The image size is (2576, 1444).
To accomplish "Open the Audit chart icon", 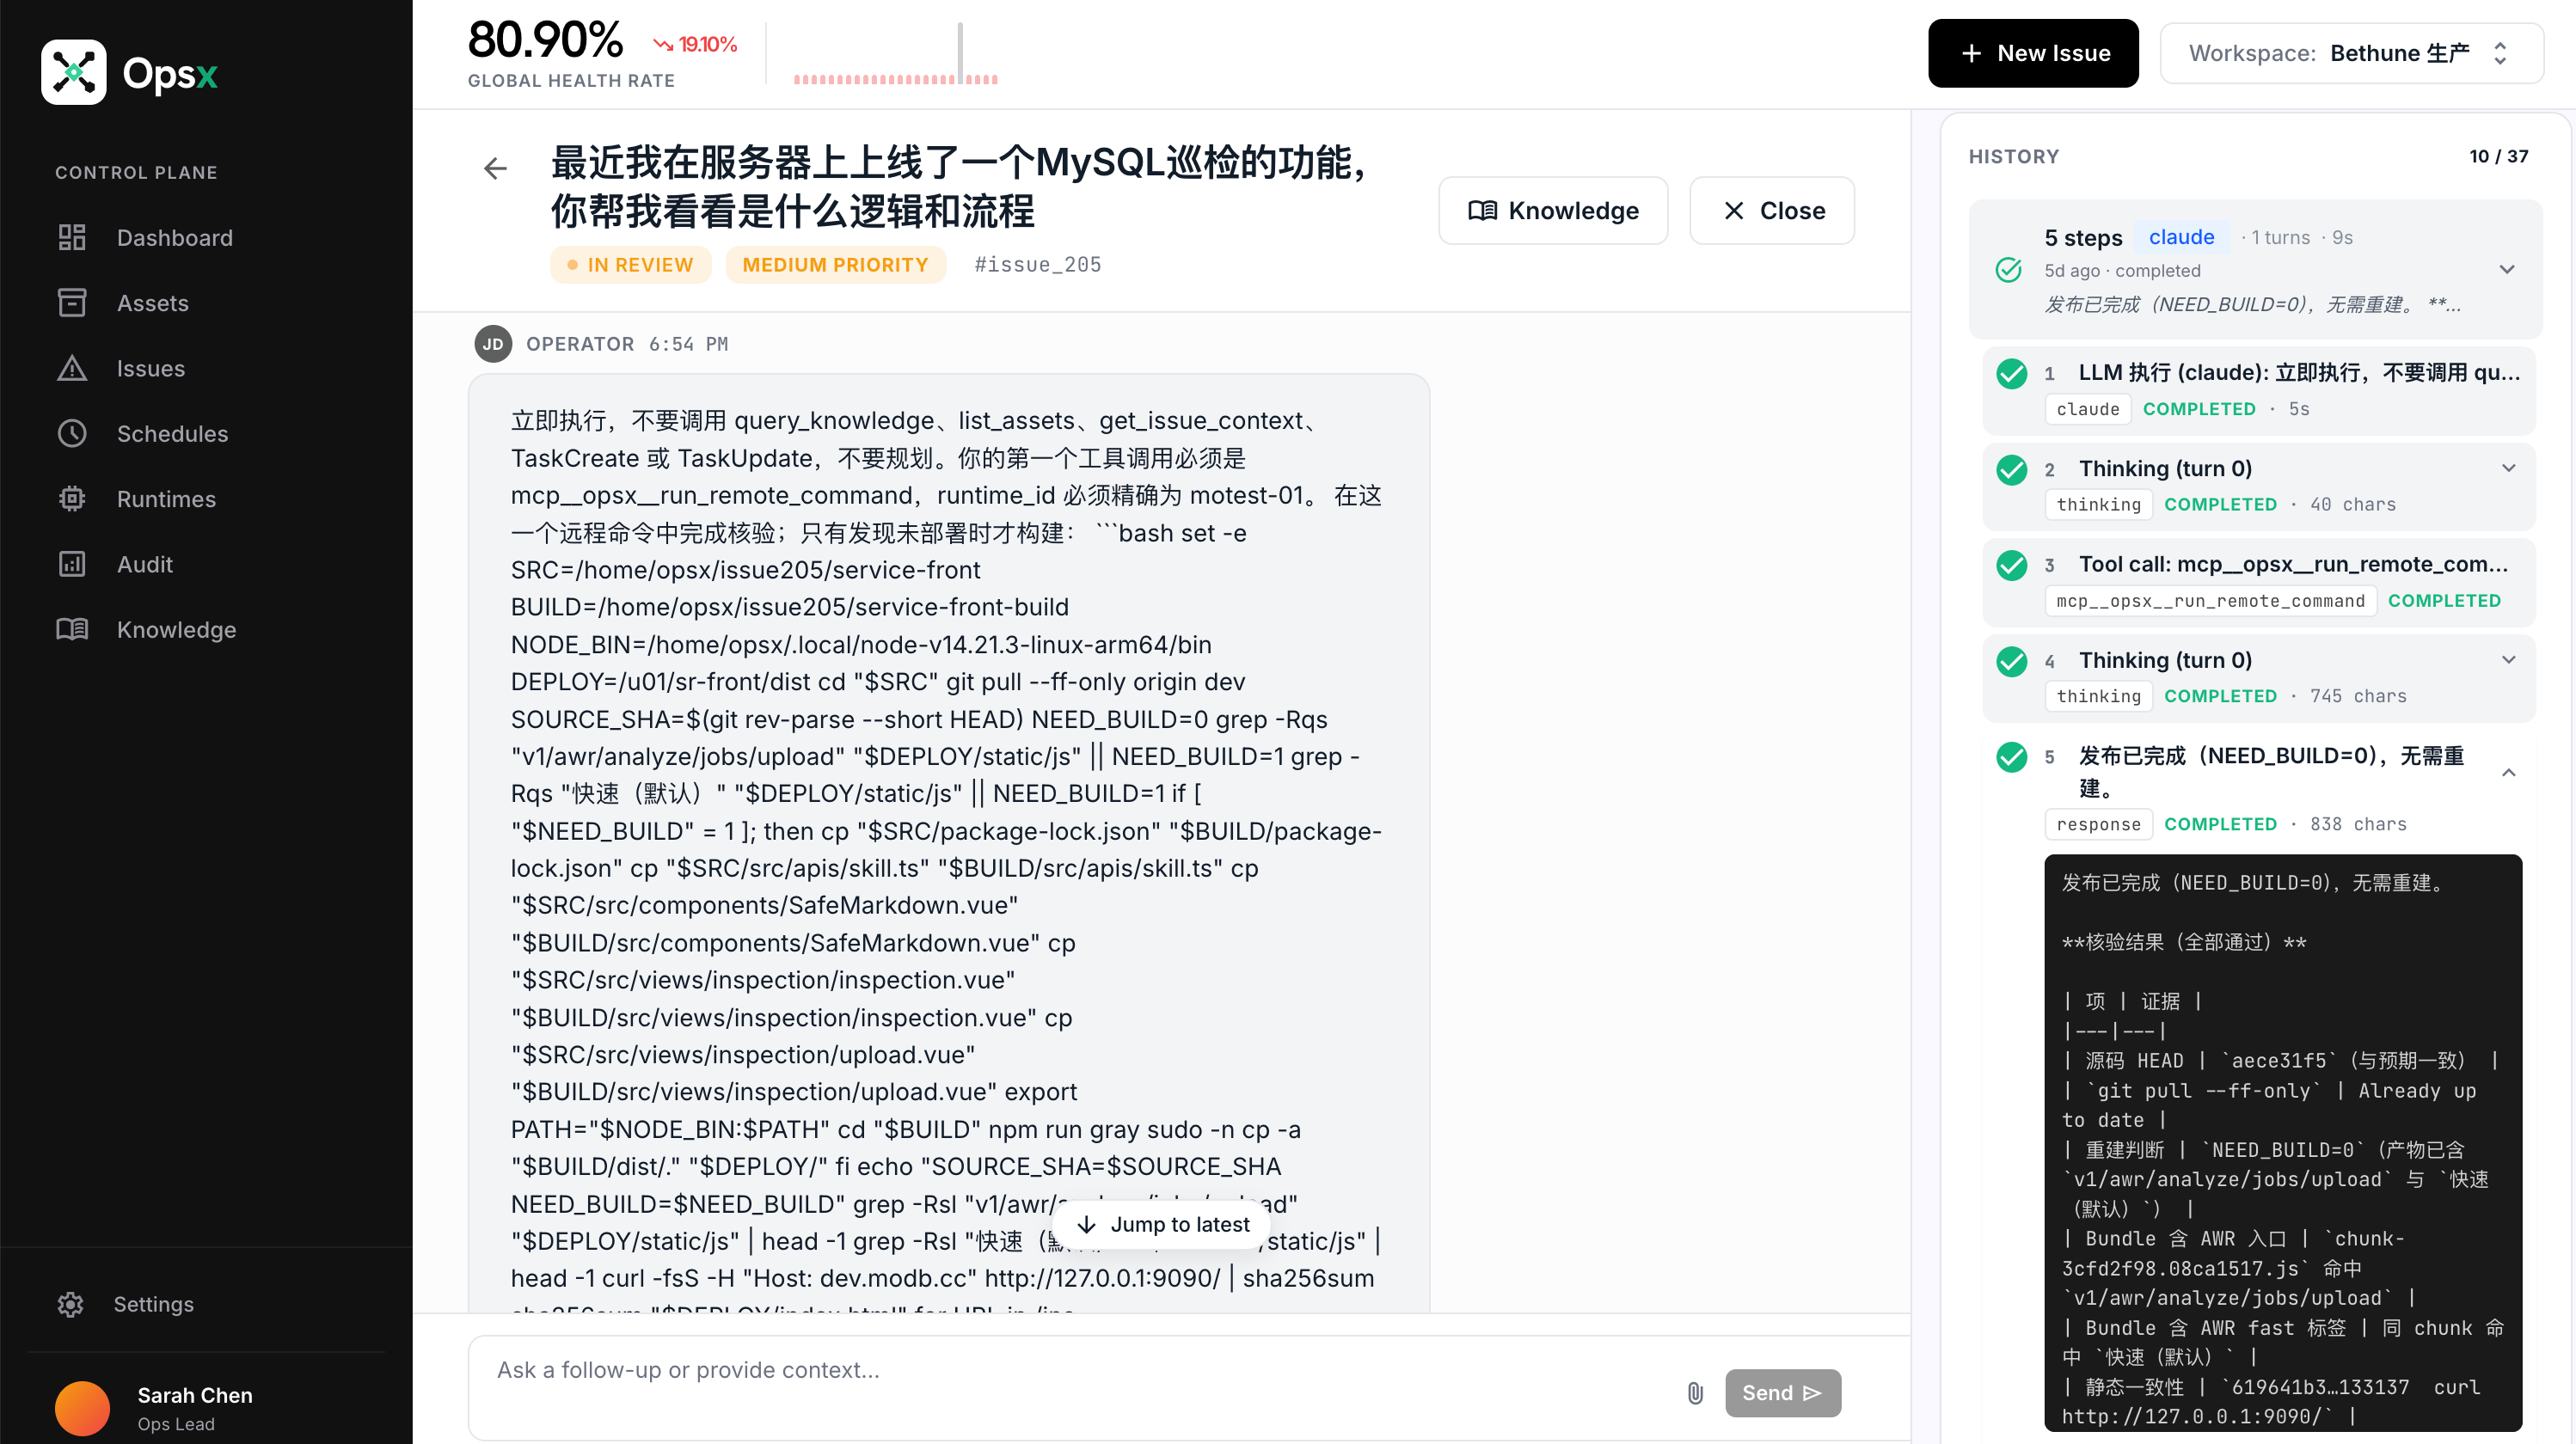I will coord(72,564).
